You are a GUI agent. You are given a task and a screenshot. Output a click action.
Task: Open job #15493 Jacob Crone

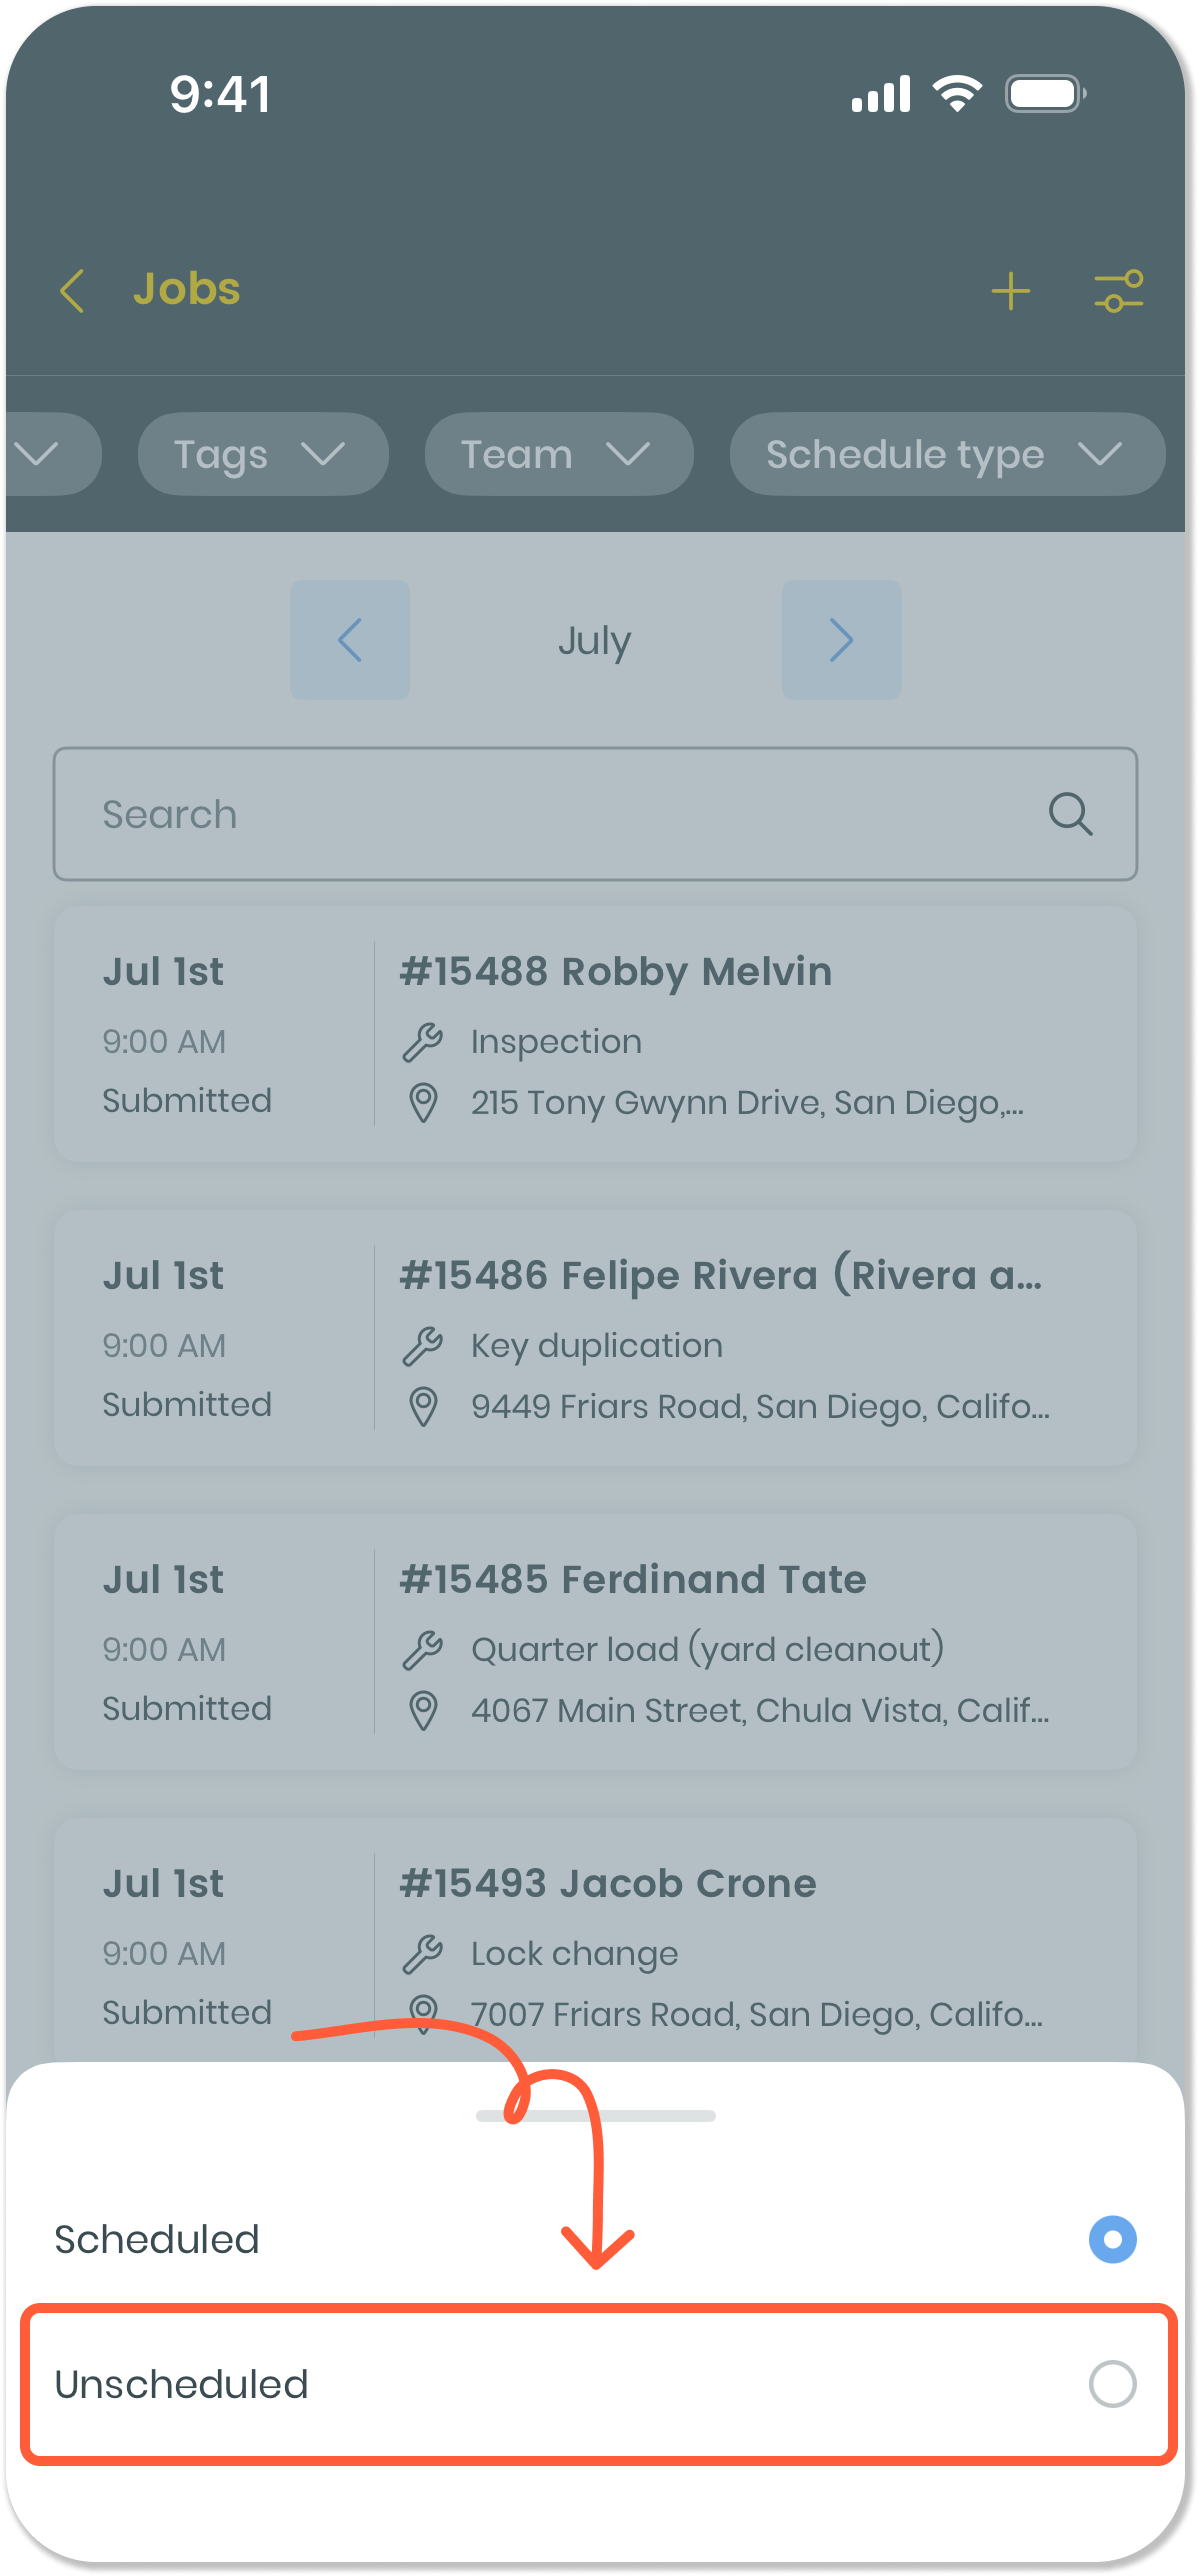click(608, 1884)
